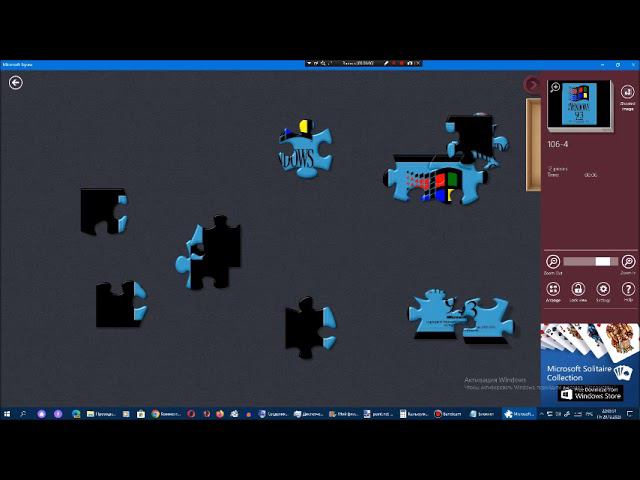Viewport: 640px width, 480px height.
Task: Switch to Bandicam on the taskbar
Action: point(448,414)
